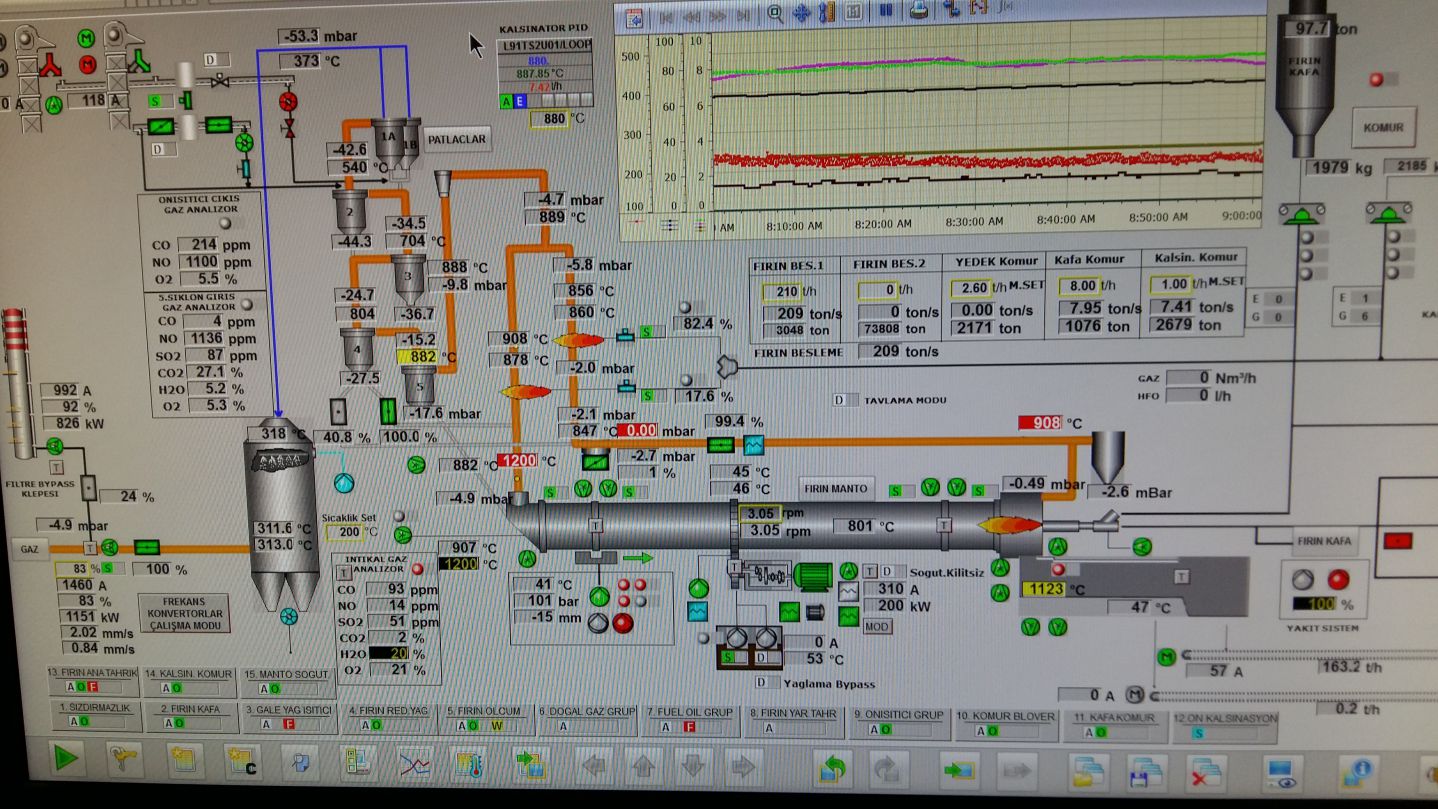Open group 11. KAFA KOMUR
1438x809 pixels.
coord(1115,724)
